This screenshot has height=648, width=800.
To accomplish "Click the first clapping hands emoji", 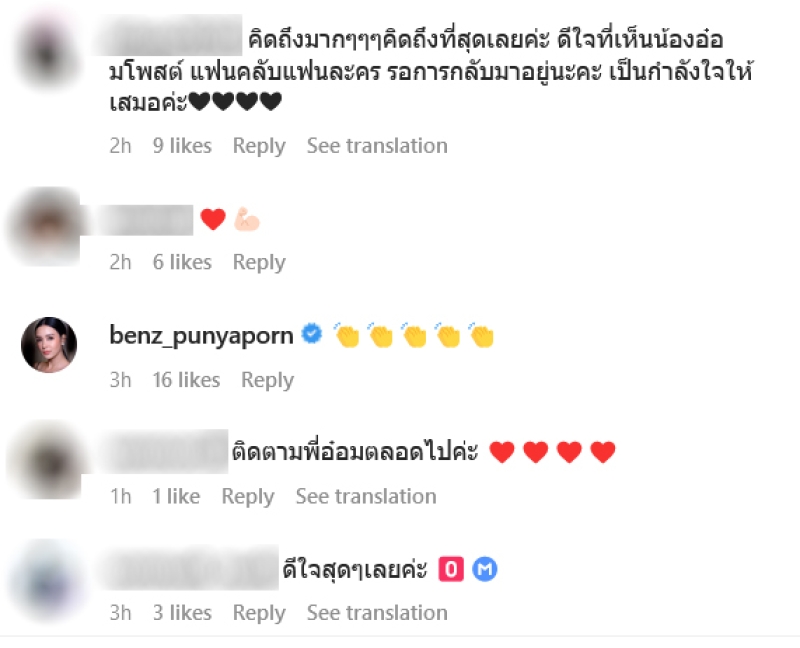I will (x=347, y=335).
